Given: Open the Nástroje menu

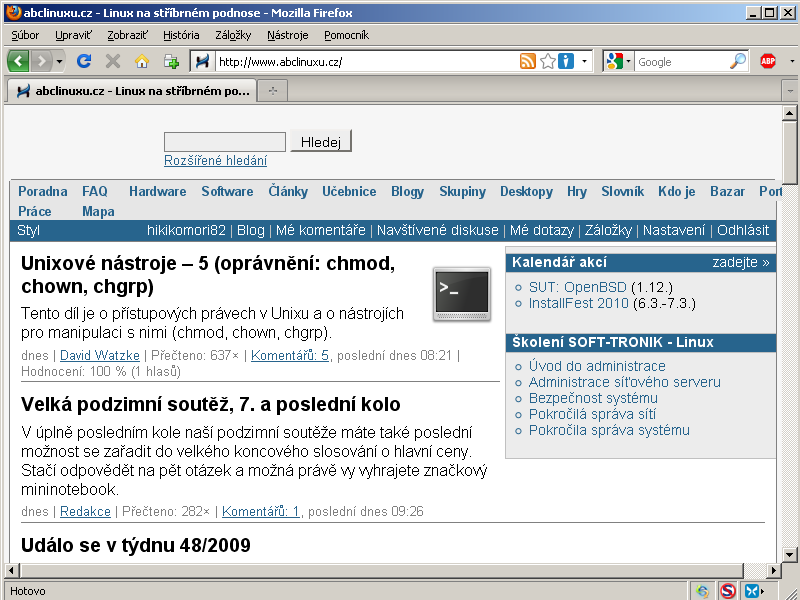Looking at the screenshot, I should point(288,35).
